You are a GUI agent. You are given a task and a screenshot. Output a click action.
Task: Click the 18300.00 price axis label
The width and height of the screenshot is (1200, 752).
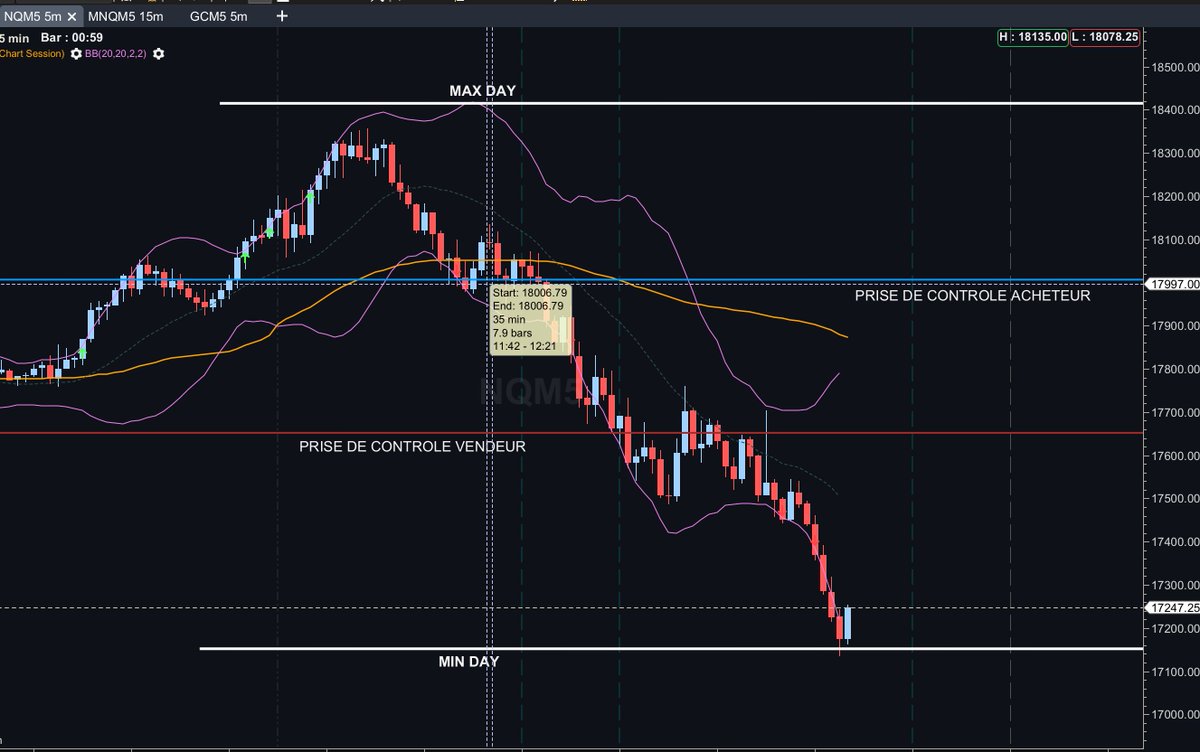[x=1176, y=154]
